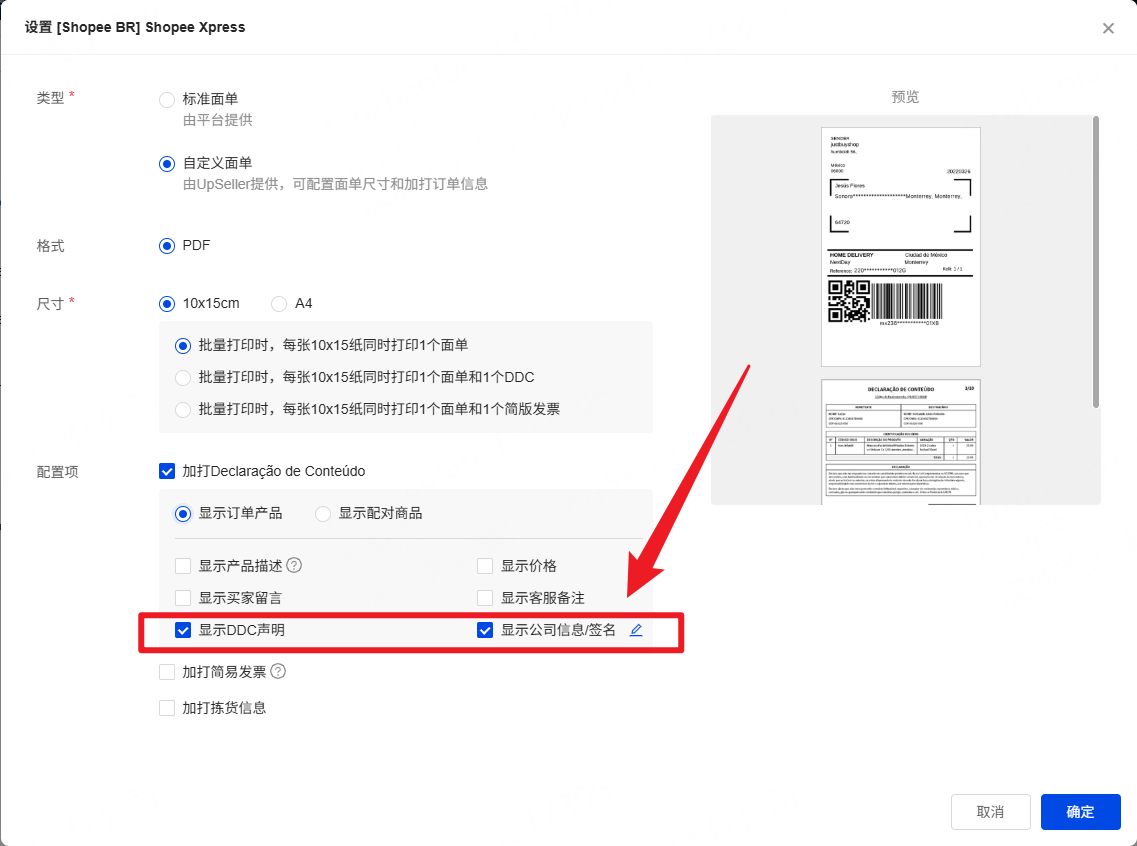Image resolution: width=1137 pixels, height=846 pixels.
Task: Select the 自定义面单 radio option
Action: coord(167,163)
